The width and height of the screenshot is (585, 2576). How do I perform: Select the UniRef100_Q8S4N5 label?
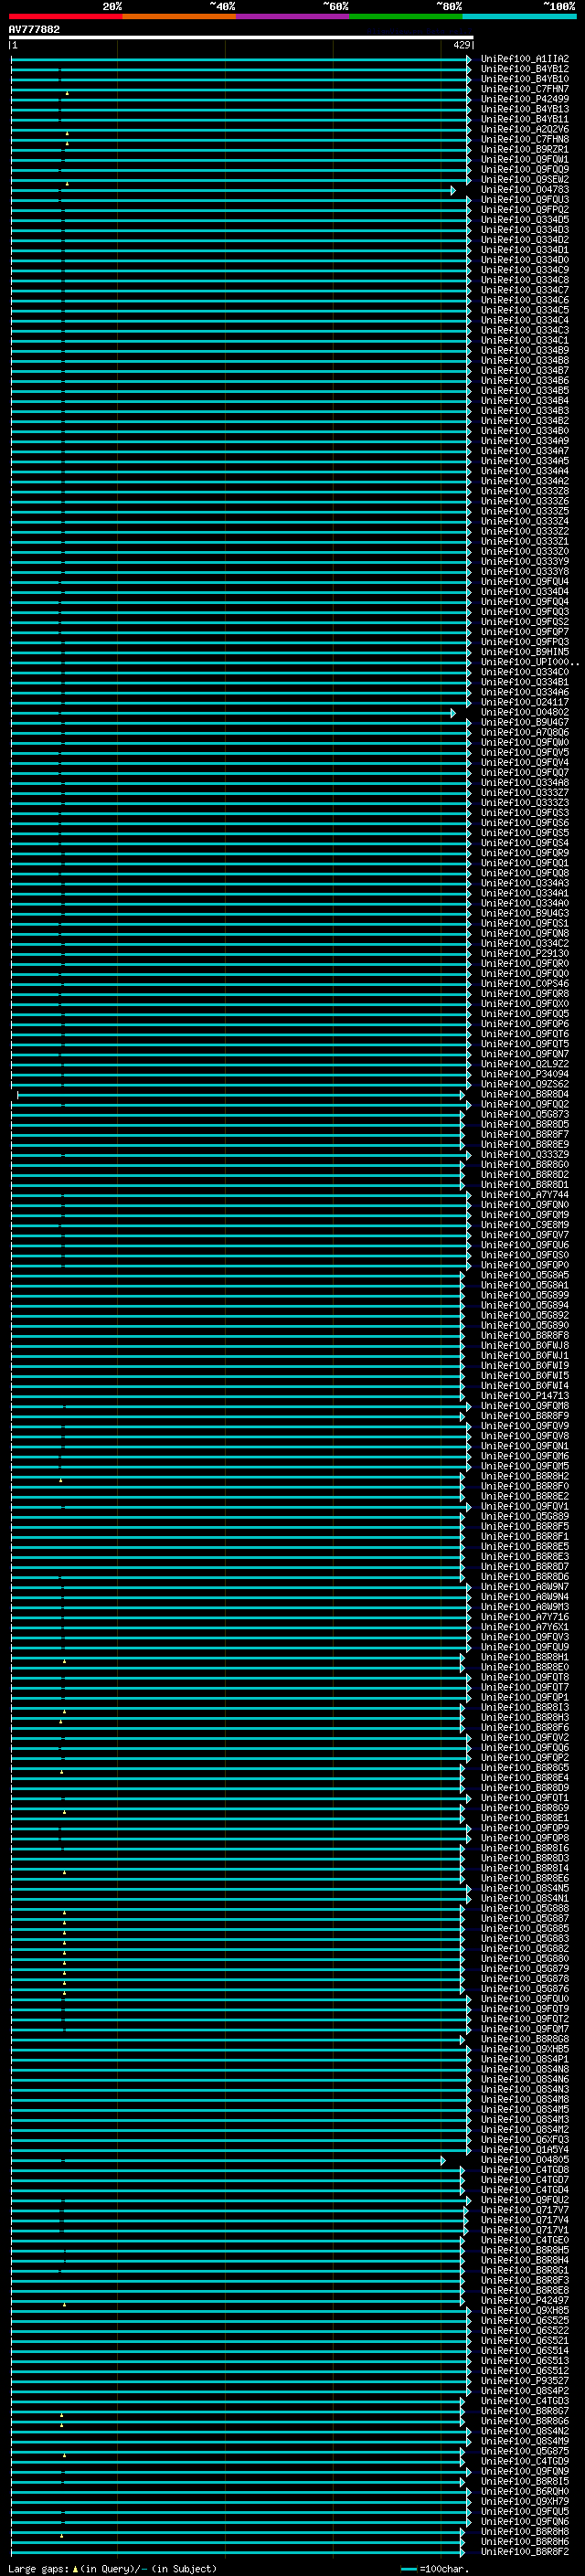tap(525, 1889)
